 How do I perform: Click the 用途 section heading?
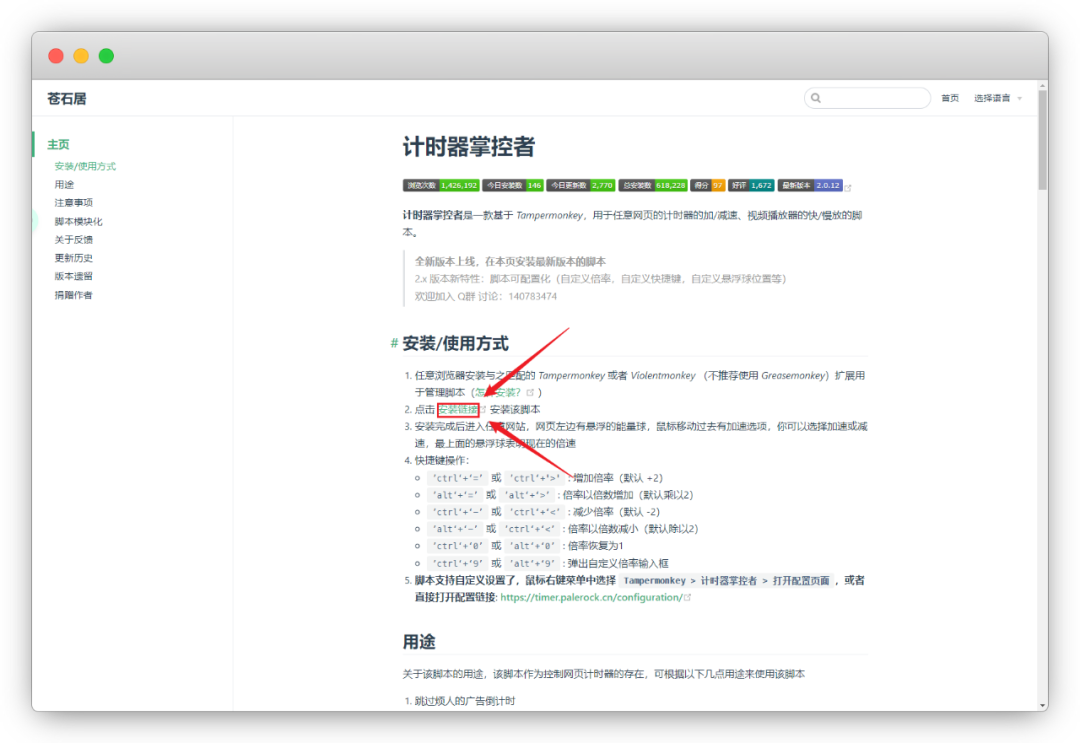point(419,642)
